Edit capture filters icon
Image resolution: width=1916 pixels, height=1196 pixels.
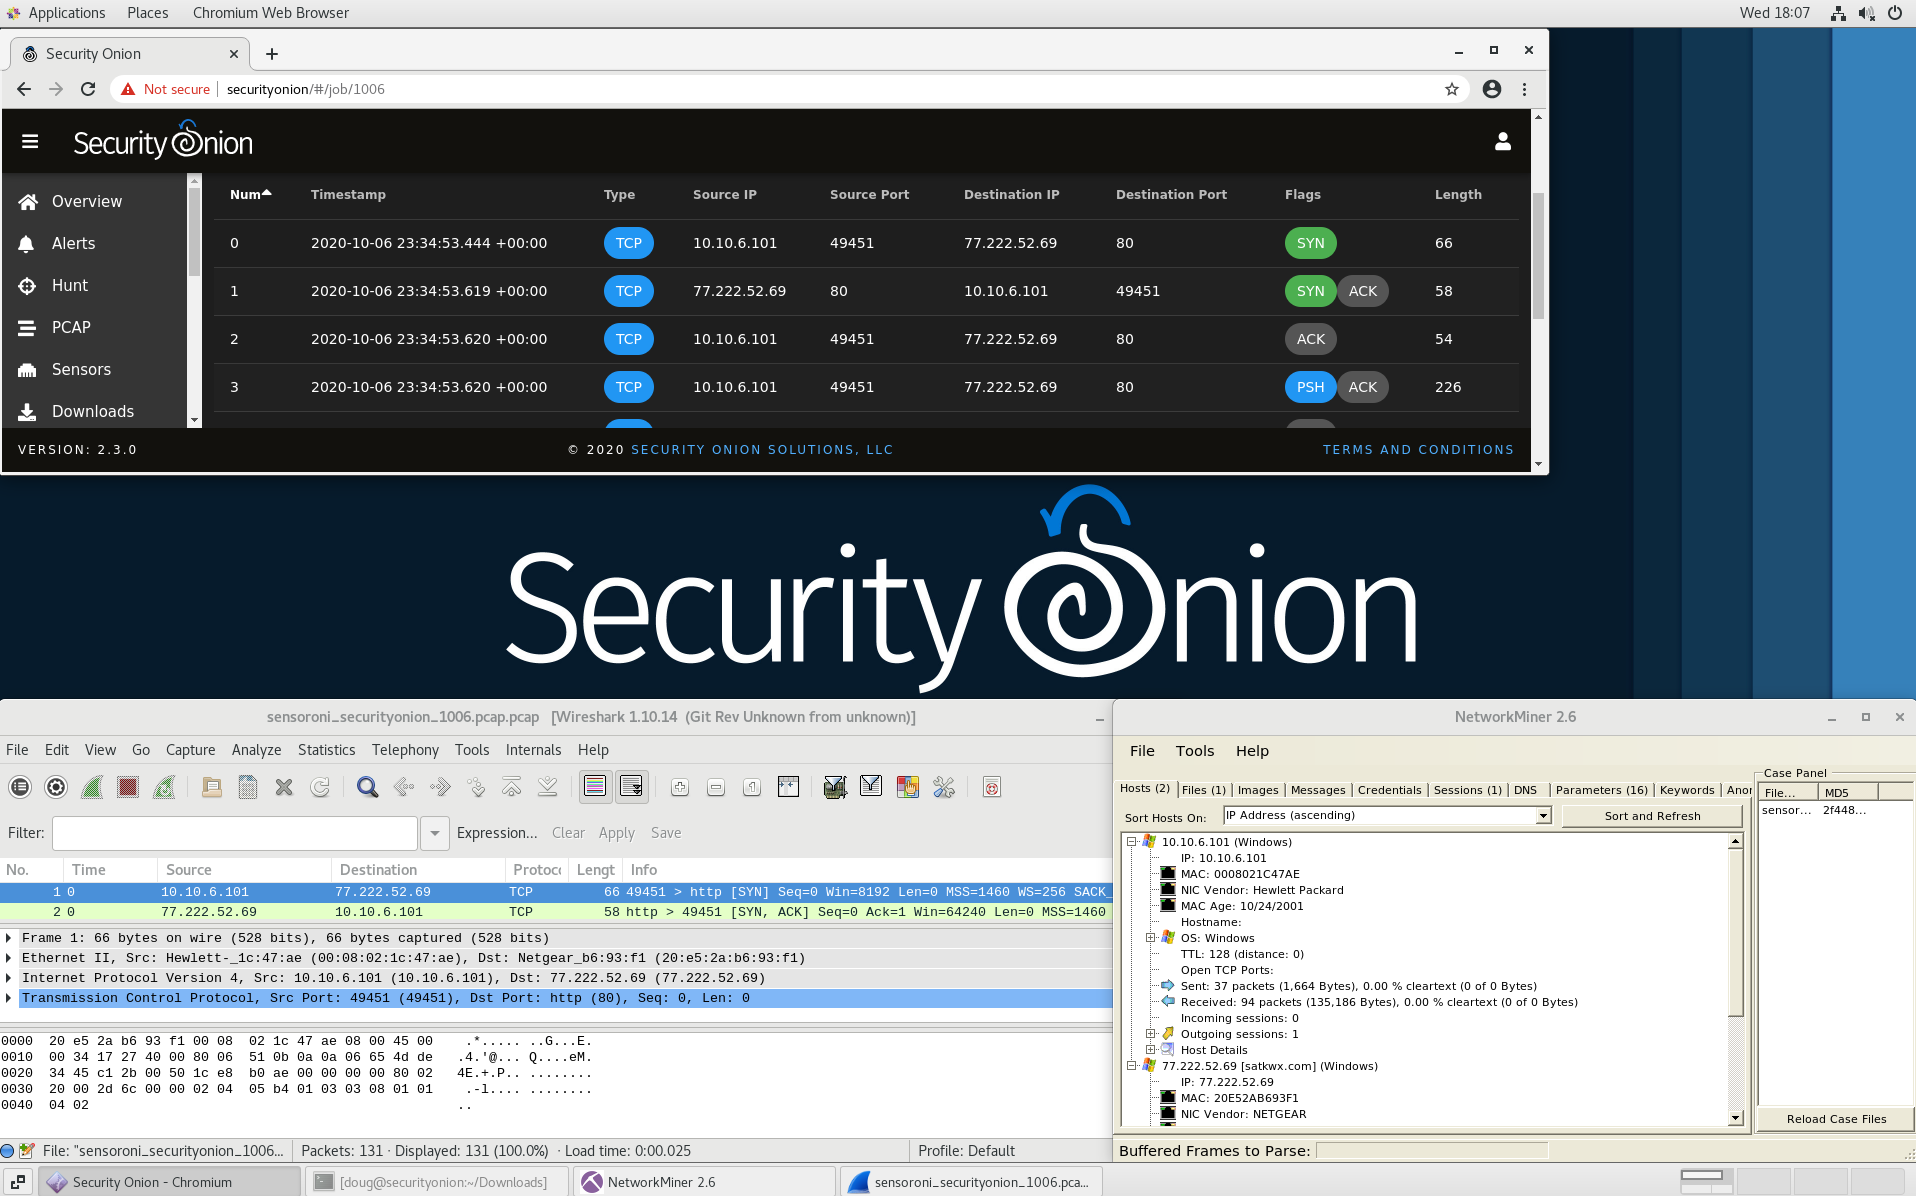835,787
